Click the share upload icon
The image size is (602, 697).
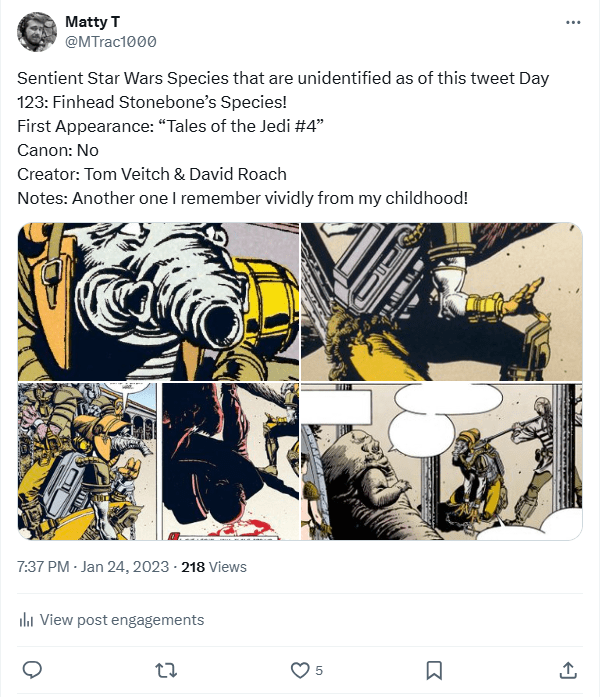coord(567,669)
